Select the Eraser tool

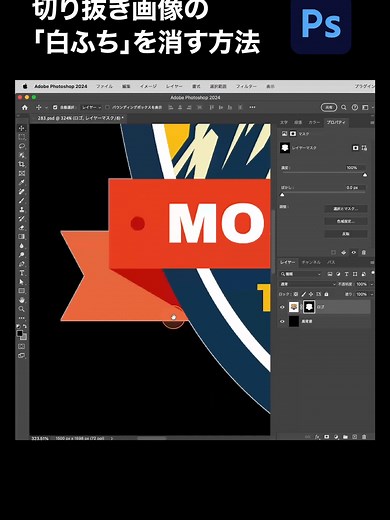22,228
